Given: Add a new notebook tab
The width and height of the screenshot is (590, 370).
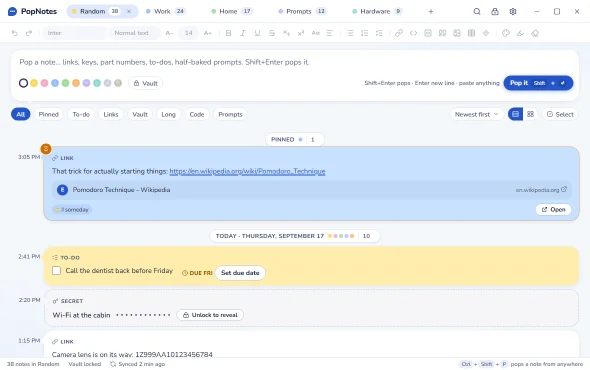Looking at the screenshot, I should point(431,11).
